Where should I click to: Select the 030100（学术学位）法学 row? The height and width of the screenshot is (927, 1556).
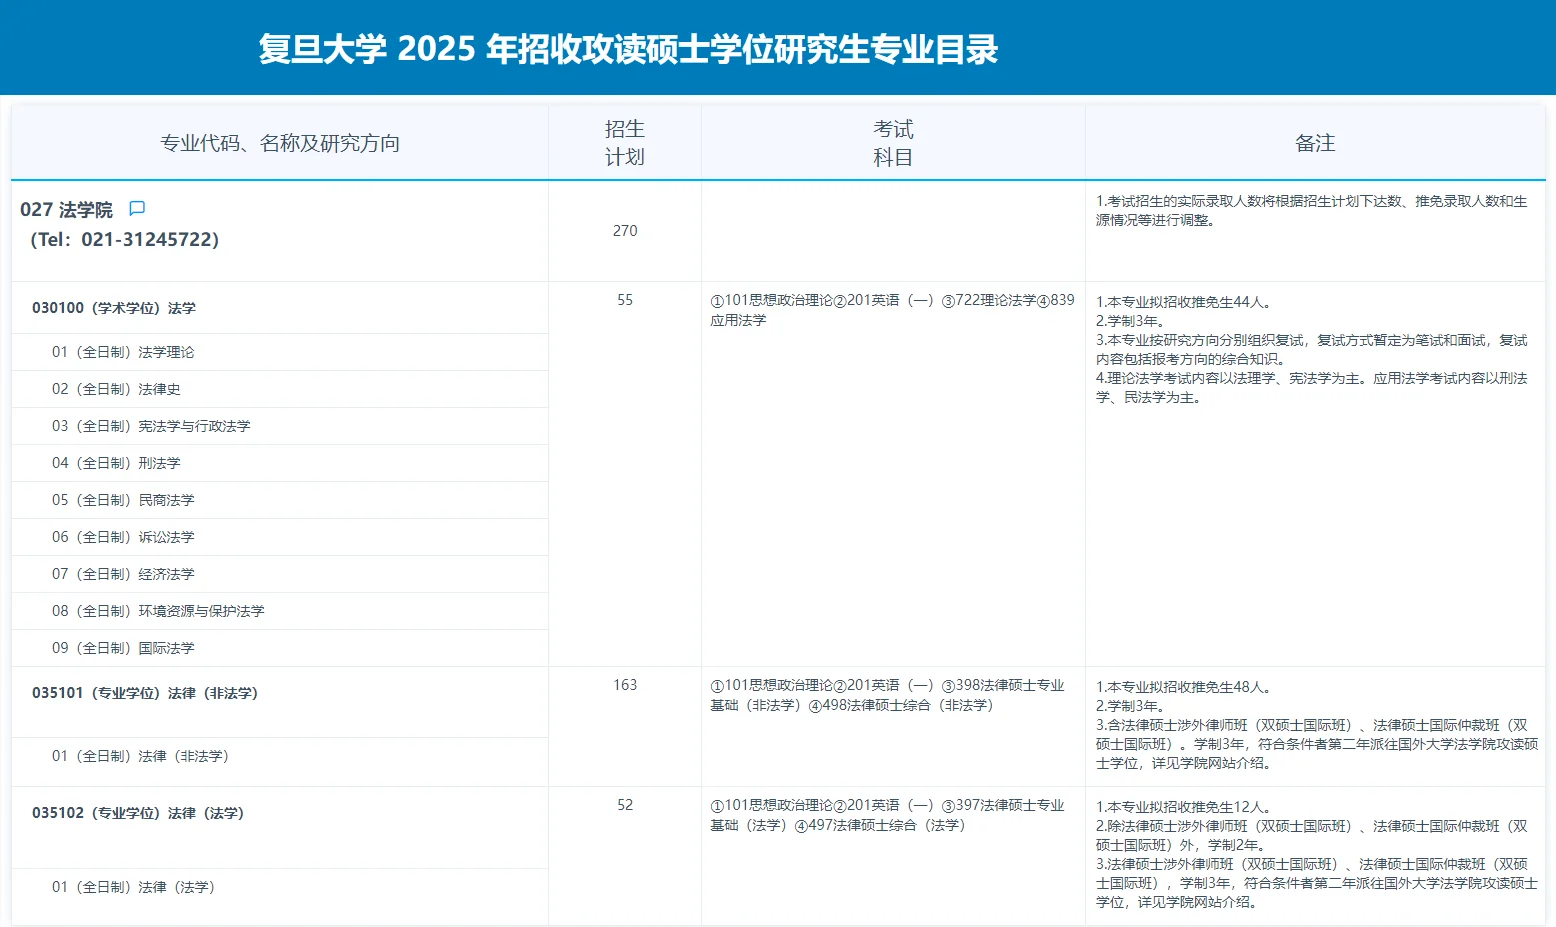pos(280,308)
